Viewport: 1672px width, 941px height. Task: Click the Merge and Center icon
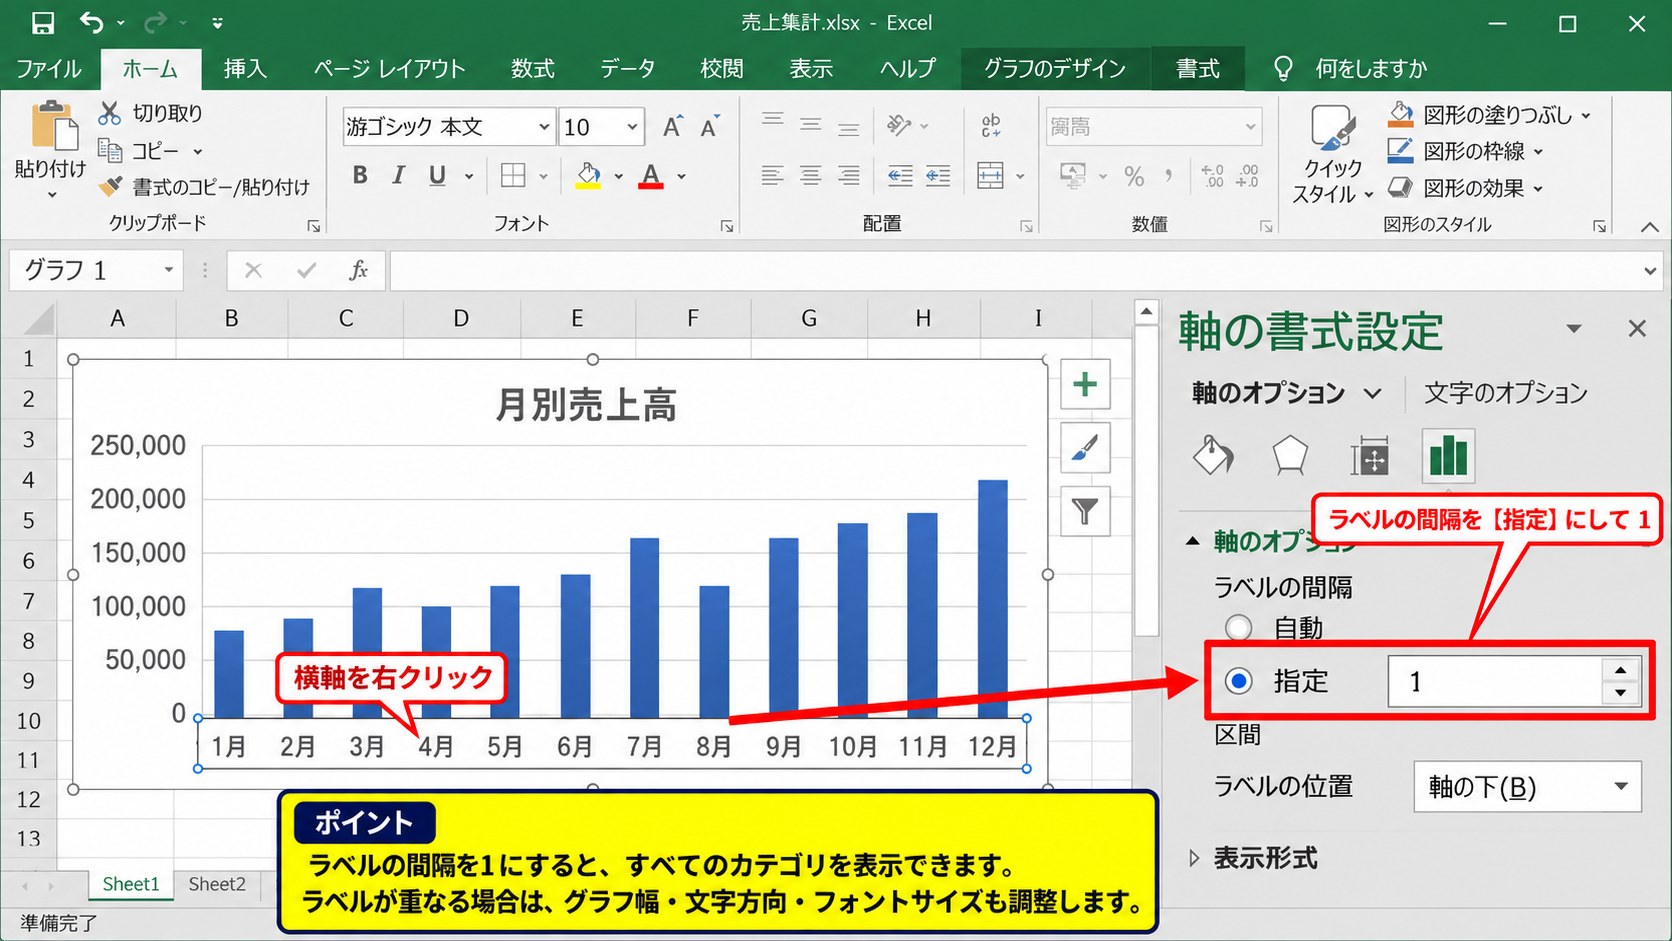(990, 176)
